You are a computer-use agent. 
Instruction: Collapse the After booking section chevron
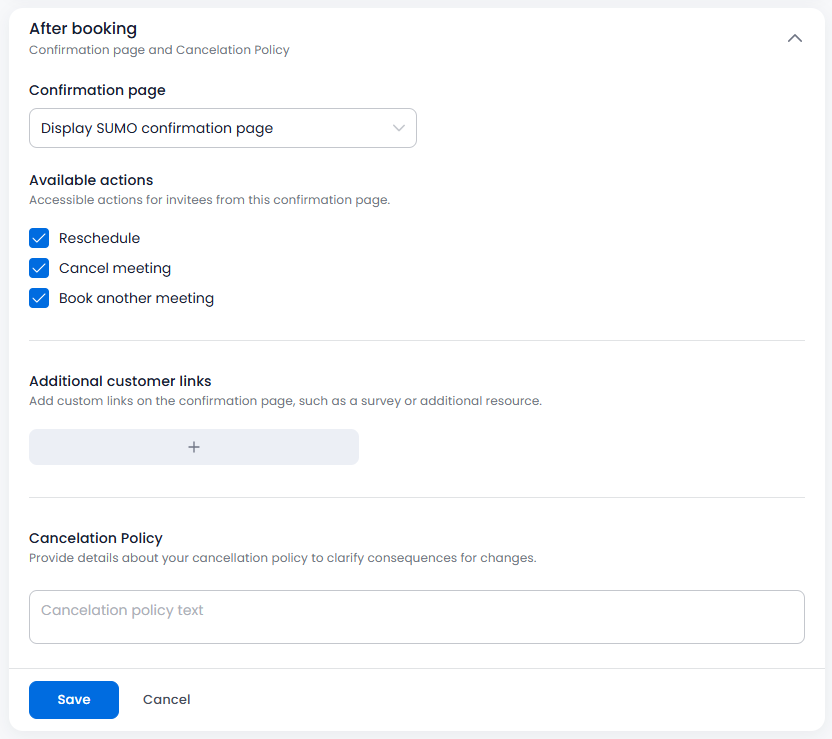click(794, 38)
